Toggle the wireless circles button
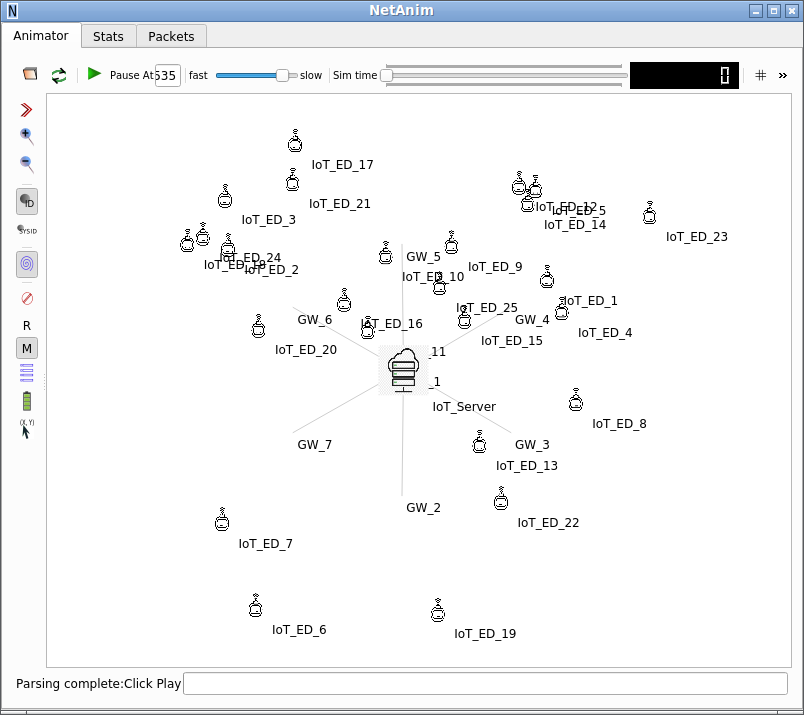804x715 pixels. pyautogui.click(x=27, y=264)
